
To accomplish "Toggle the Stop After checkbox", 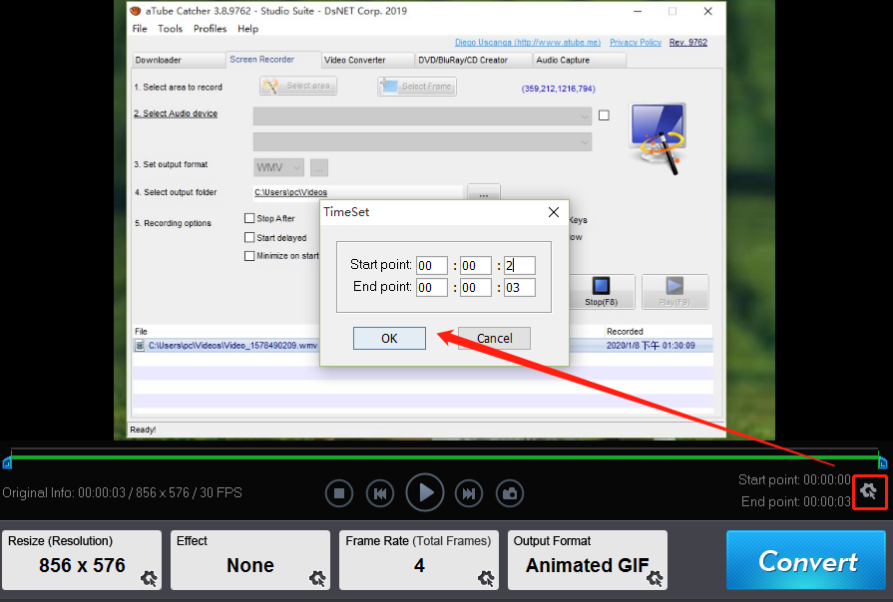I will 249,218.
